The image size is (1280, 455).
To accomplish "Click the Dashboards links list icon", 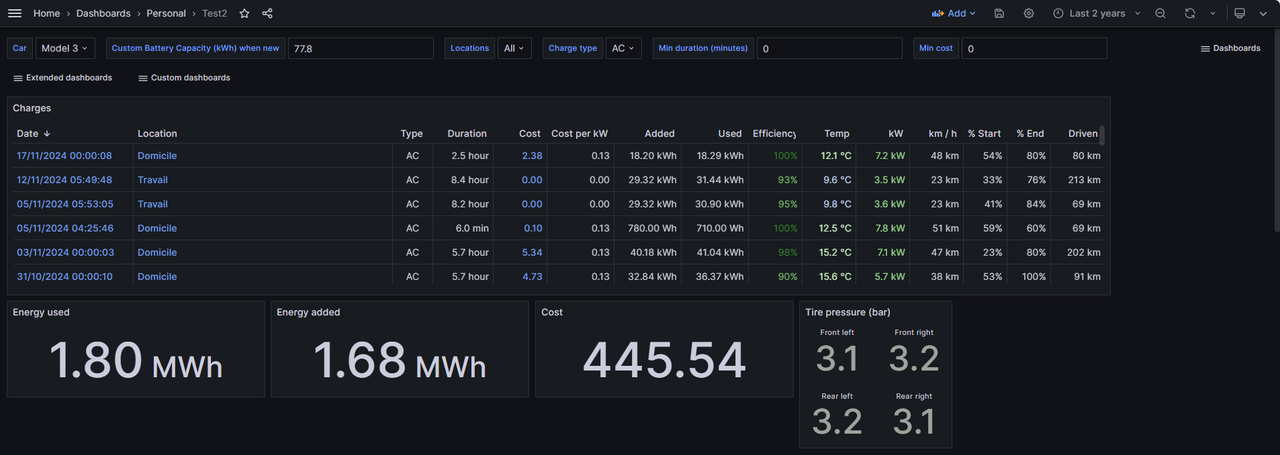I will (1205, 48).
